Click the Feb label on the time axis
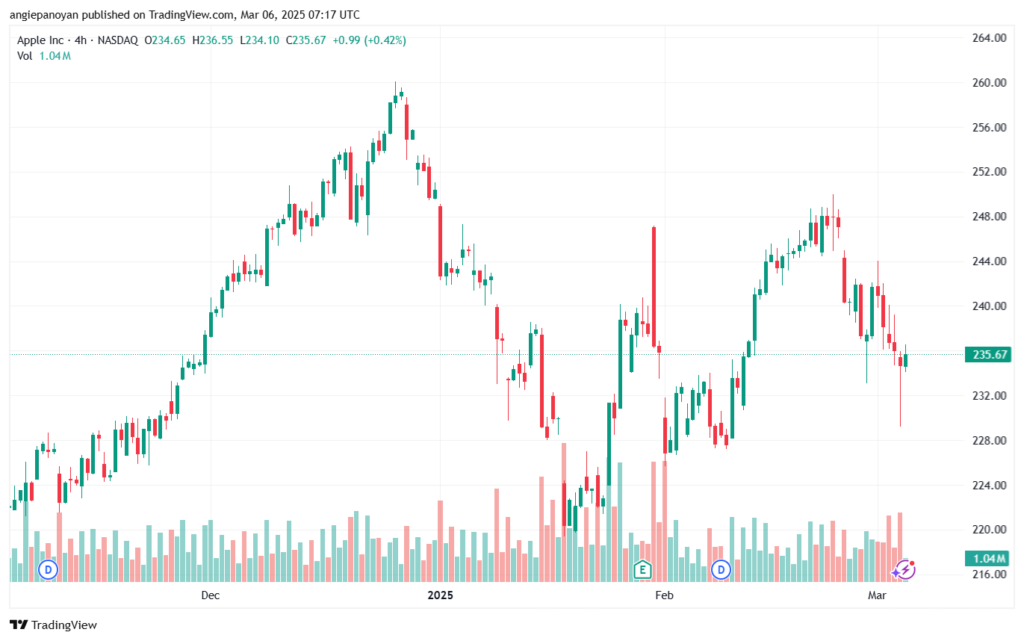 [x=664, y=595]
